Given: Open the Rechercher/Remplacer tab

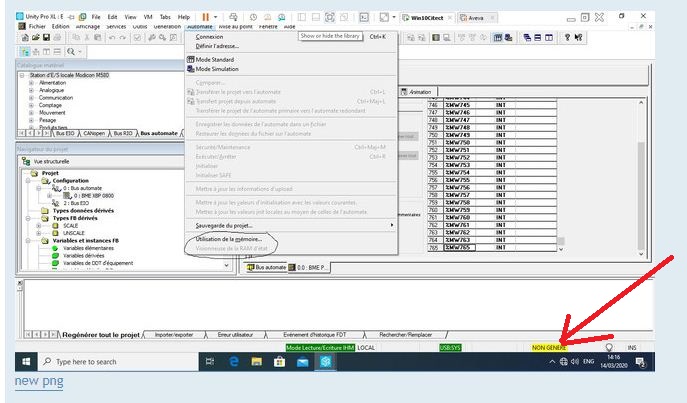Looking at the screenshot, I should click(x=407, y=334).
